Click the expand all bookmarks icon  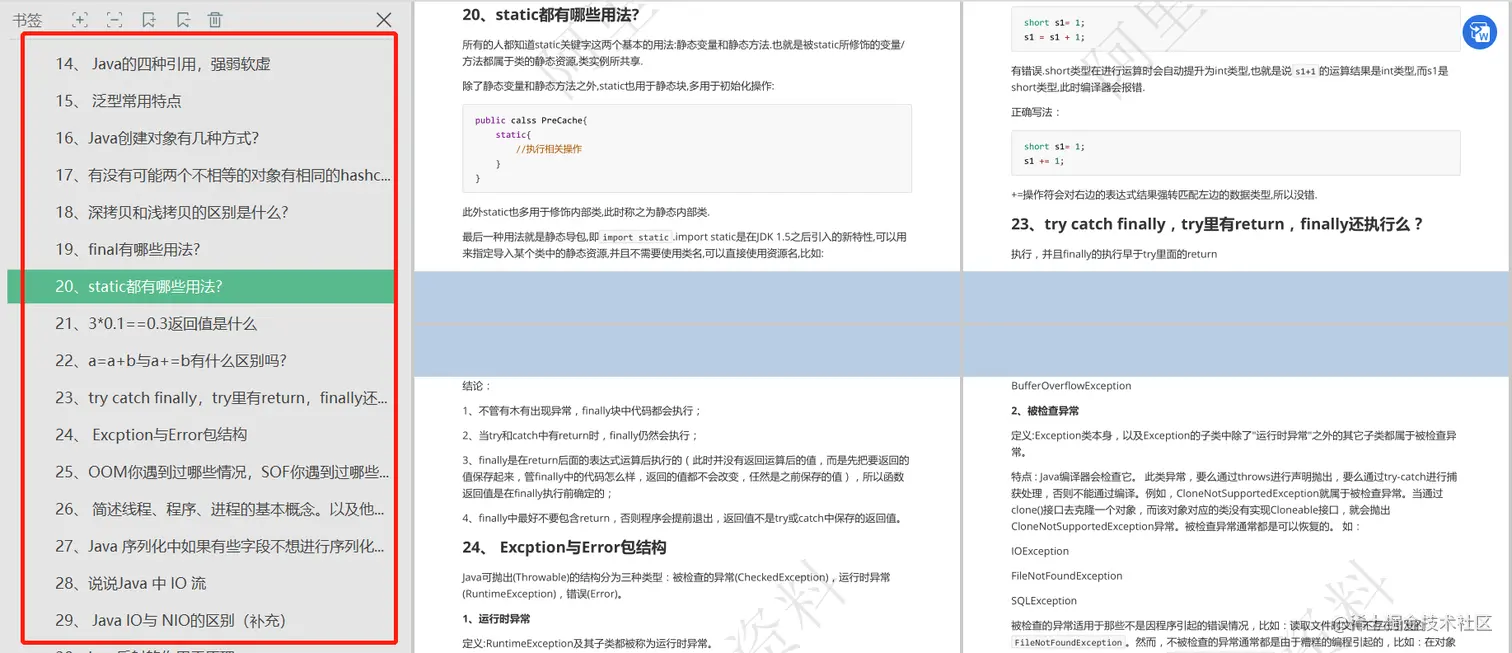pos(81,19)
